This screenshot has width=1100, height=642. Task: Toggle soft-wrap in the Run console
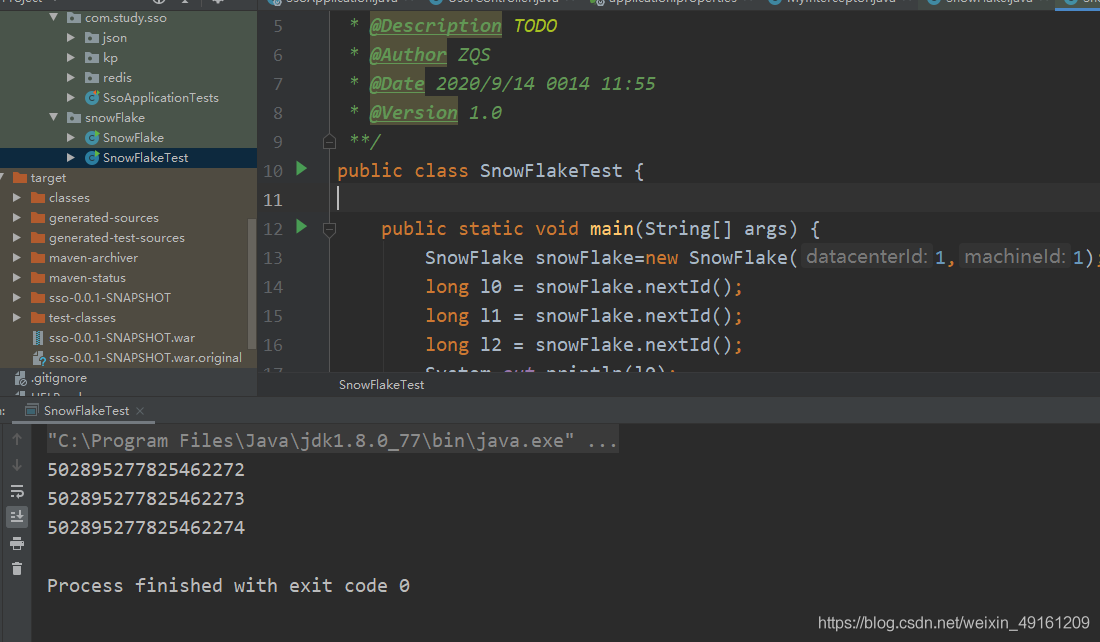(17, 491)
